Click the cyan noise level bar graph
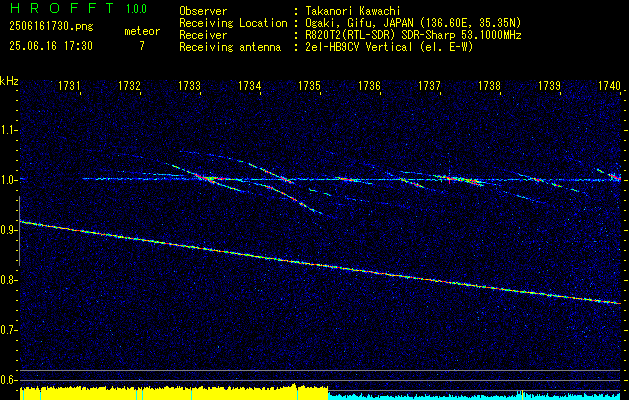Viewport: 629px width, 400px height. point(475,396)
